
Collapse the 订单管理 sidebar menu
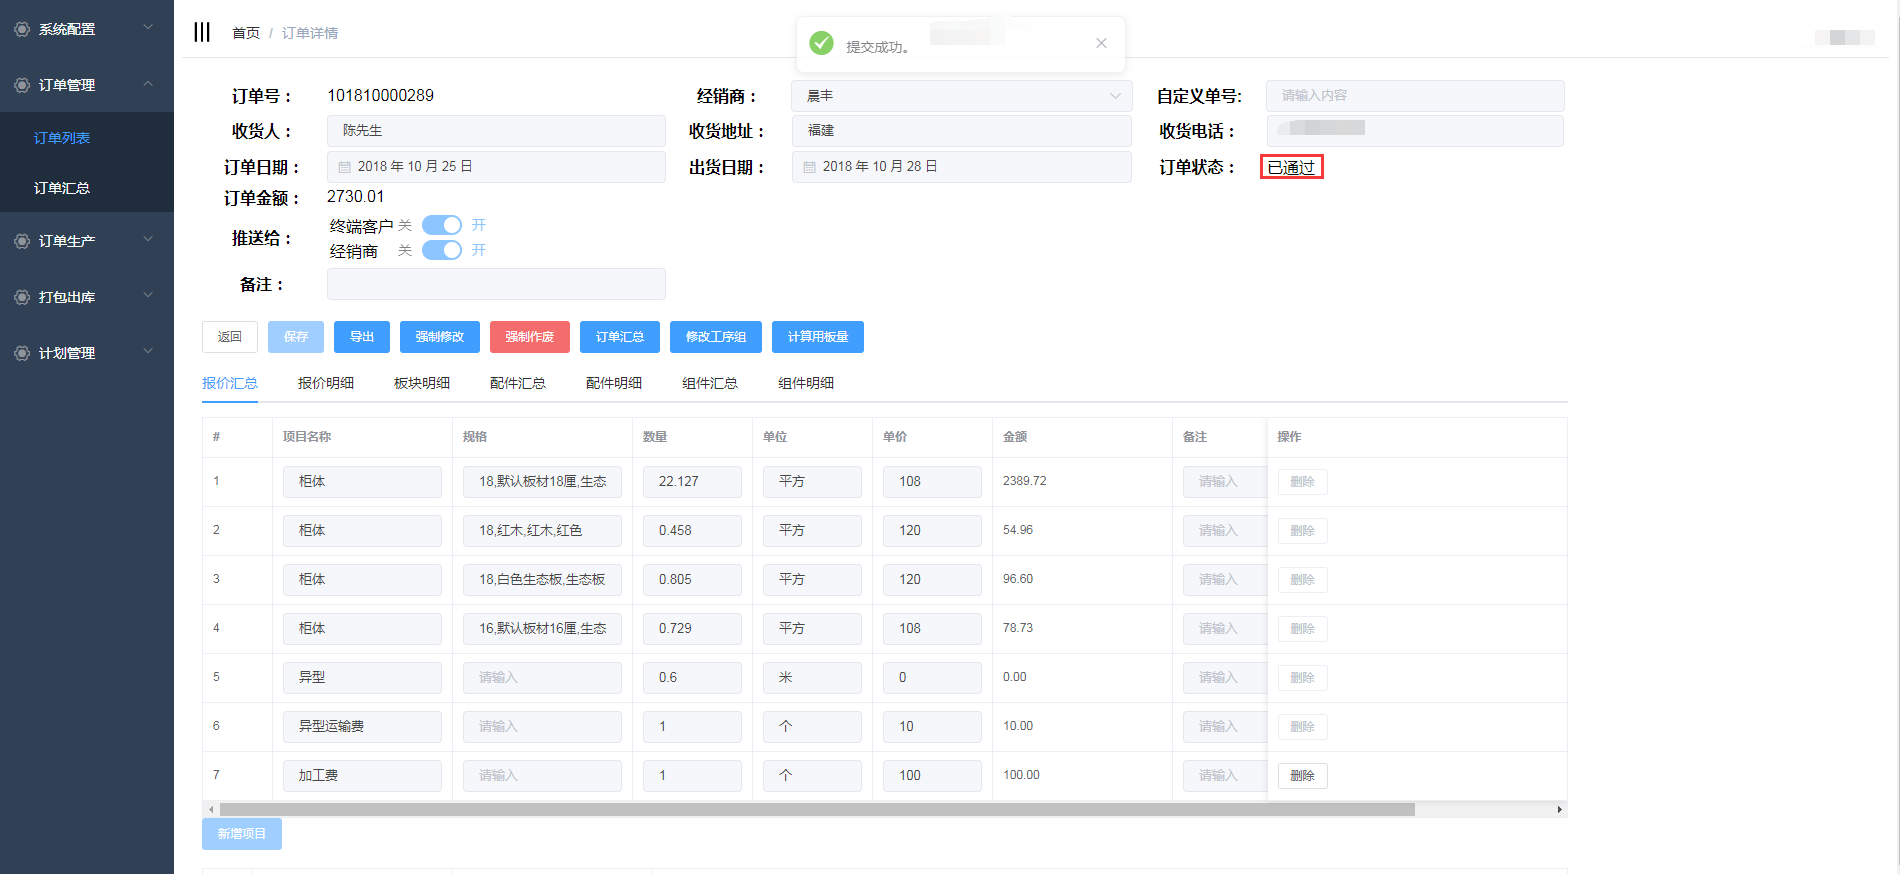(x=148, y=84)
